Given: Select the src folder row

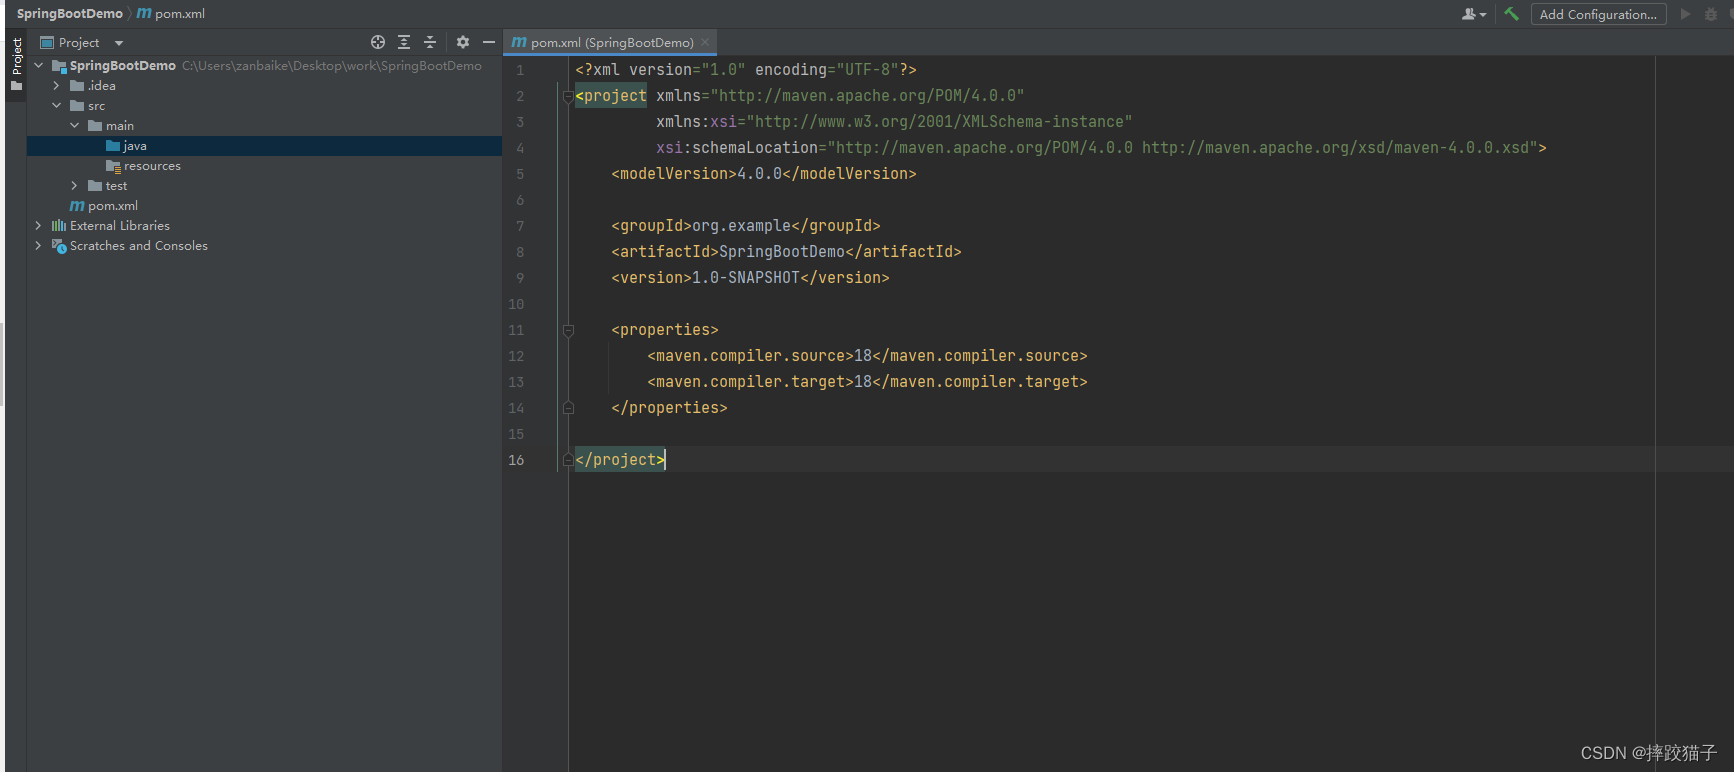Looking at the screenshot, I should 264,106.
